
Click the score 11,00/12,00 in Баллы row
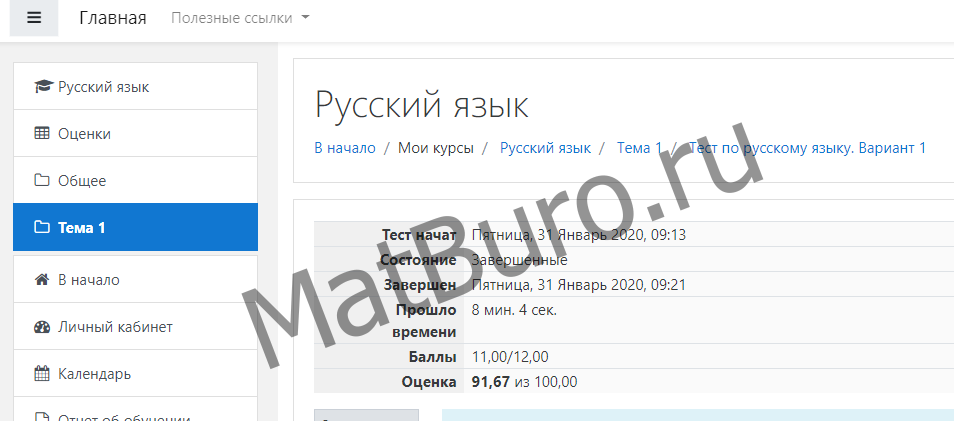(x=510, y=357)
